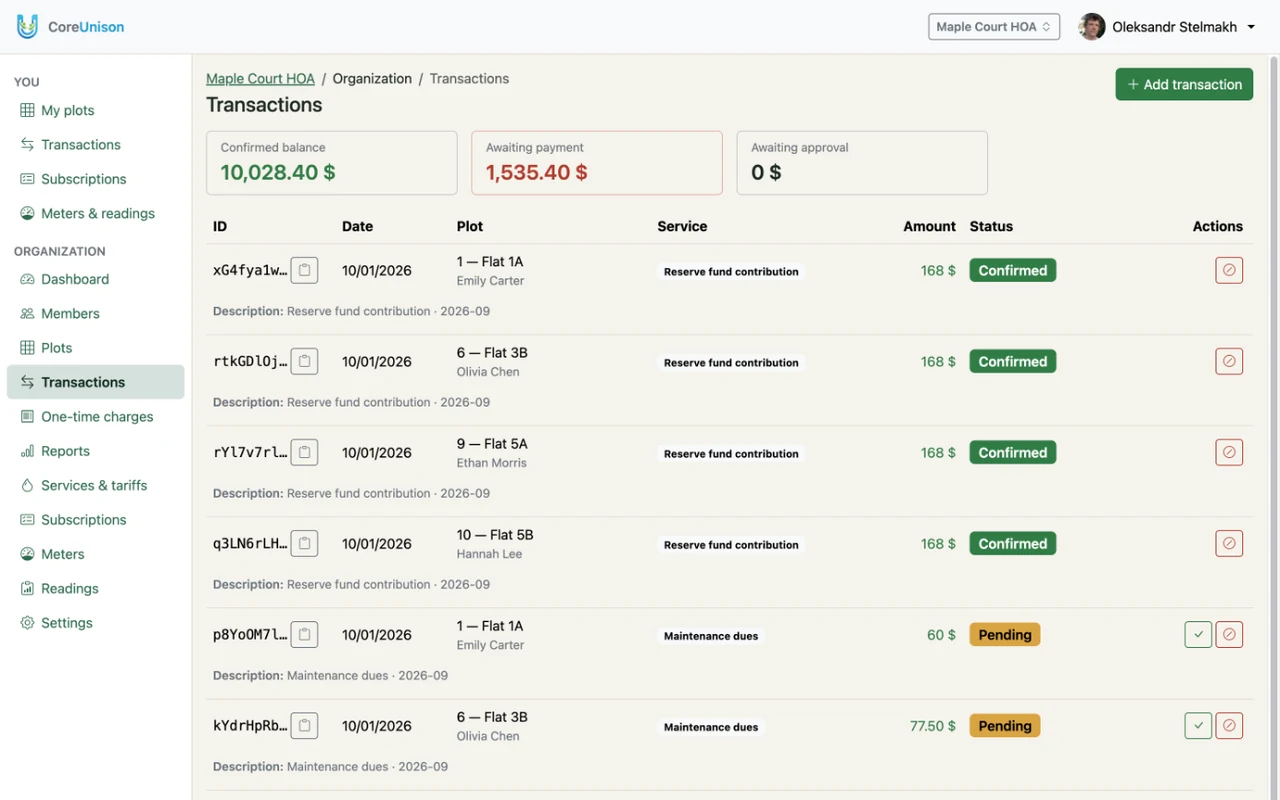Copy transaction ID kYdrHpRb

304,725
